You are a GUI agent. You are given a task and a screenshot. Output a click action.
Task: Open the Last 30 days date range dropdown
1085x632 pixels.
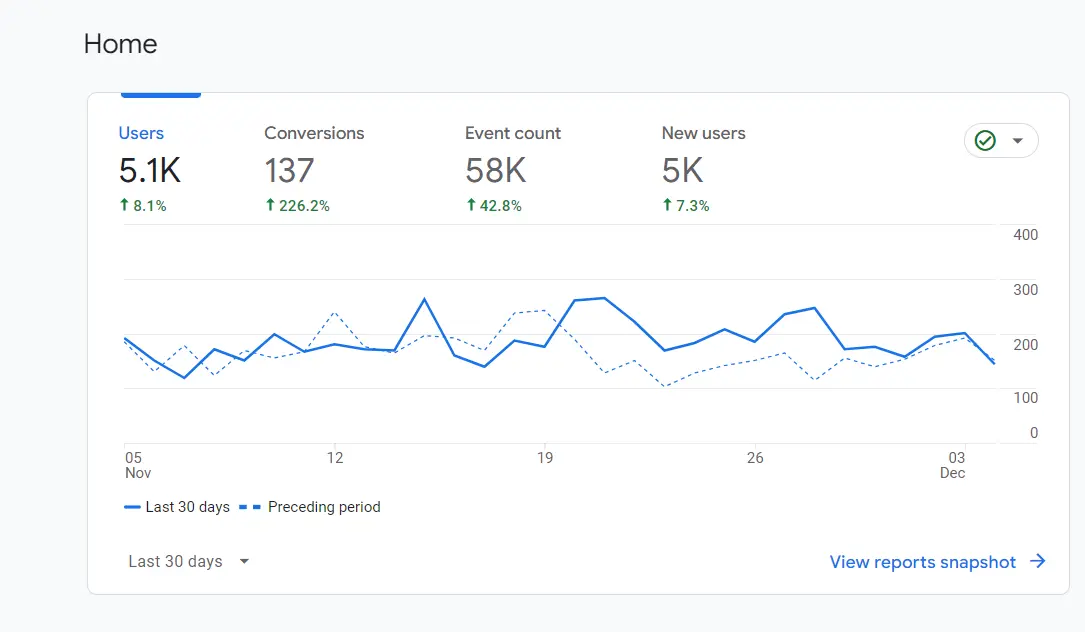pyautogui.click(x=174, y=561)
